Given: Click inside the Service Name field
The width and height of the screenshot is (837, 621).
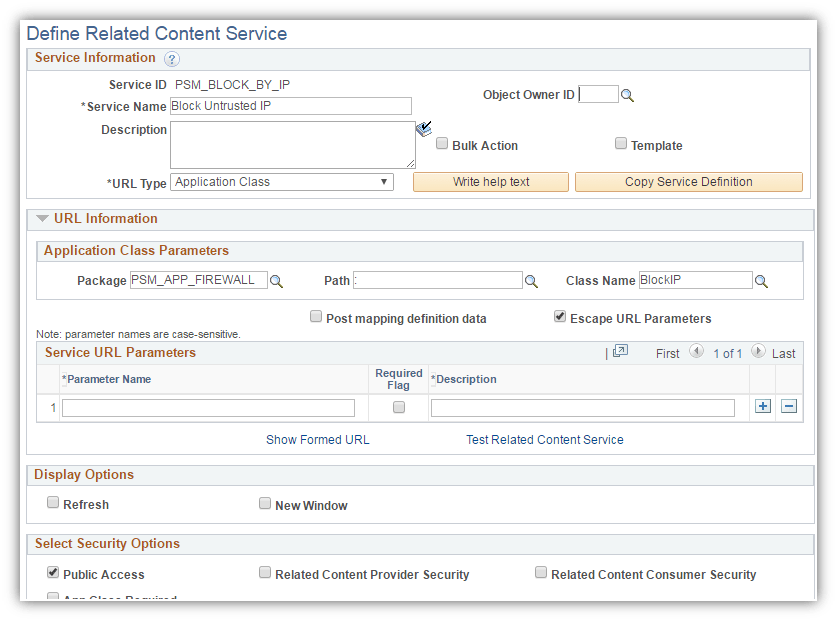Looking at the screenshot, I should pos(290,106).
